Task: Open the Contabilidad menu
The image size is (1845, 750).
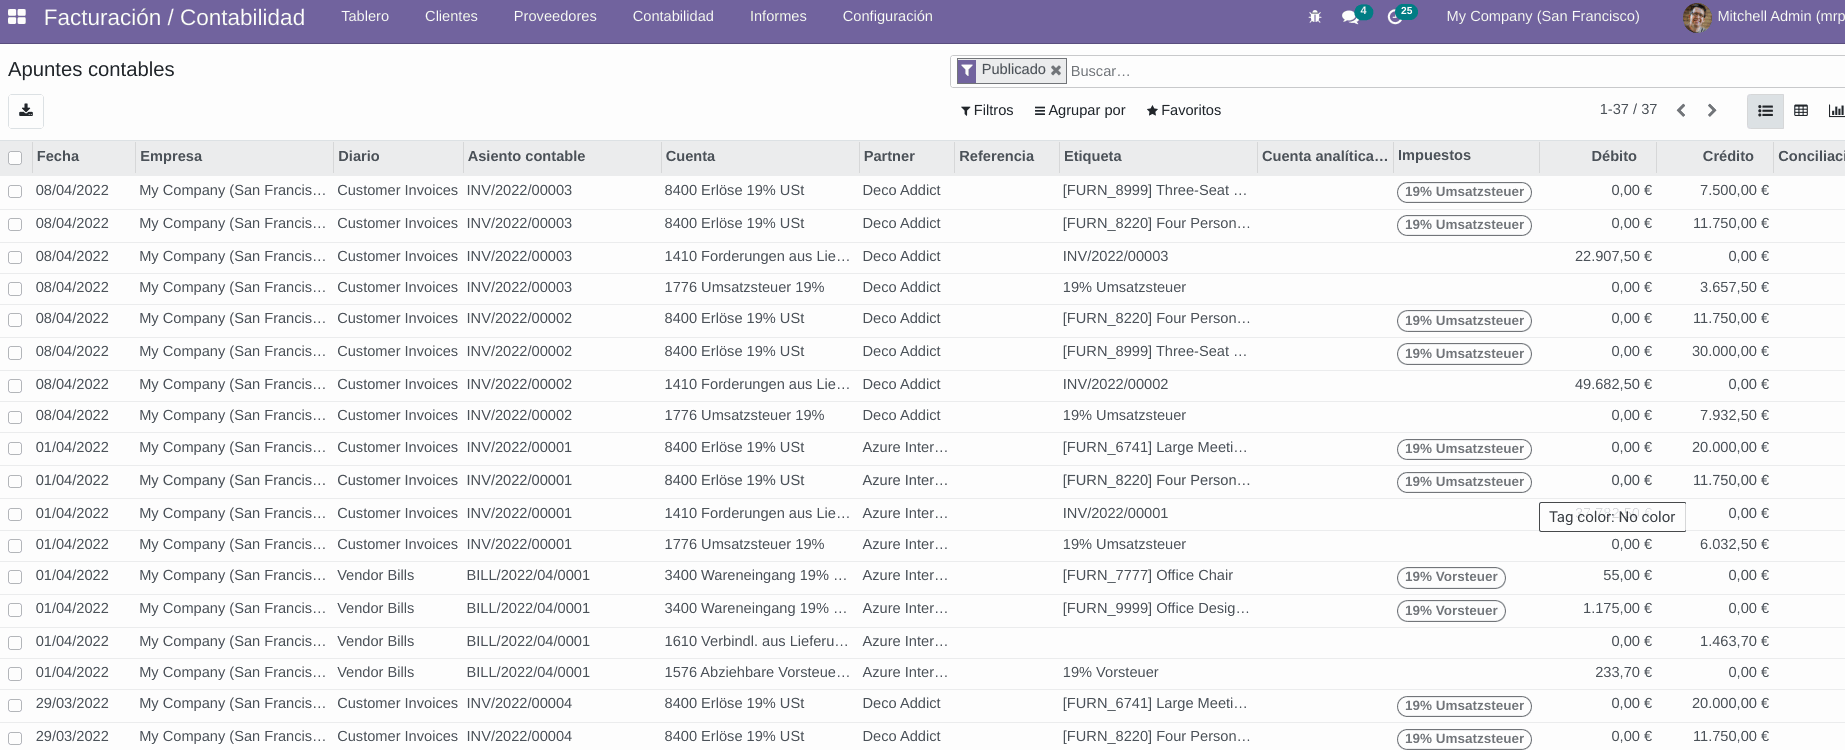Action: point(673,16)
